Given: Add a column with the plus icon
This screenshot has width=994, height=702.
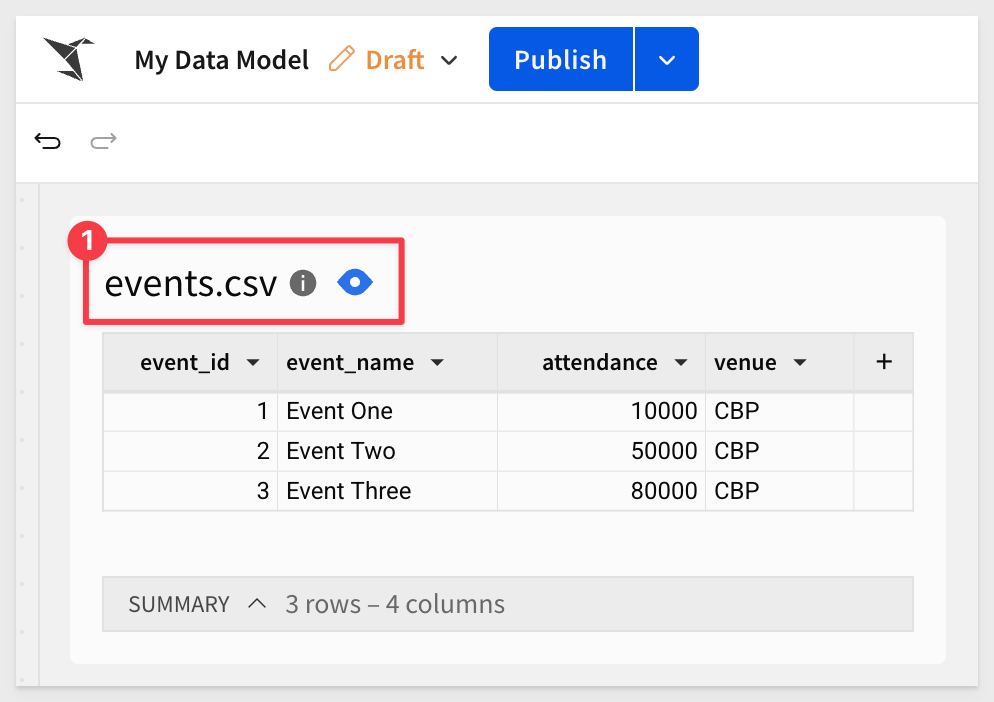Looking at the screenshot, I should pyautogui.click(x=884, y=361).
